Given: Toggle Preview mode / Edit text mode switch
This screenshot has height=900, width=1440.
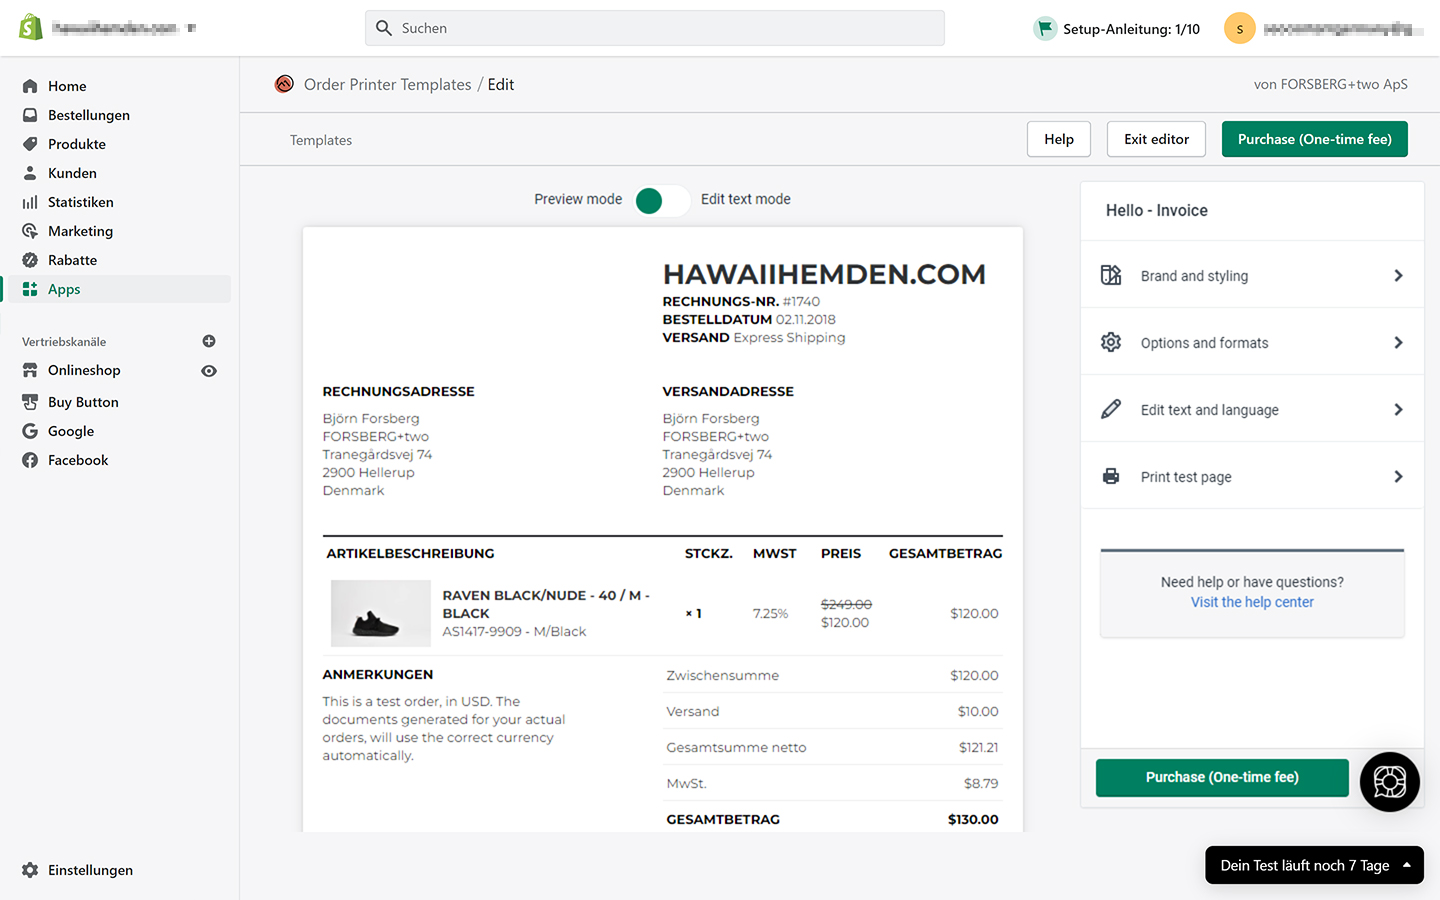Looking at the screenshot, I should (661, 200).
